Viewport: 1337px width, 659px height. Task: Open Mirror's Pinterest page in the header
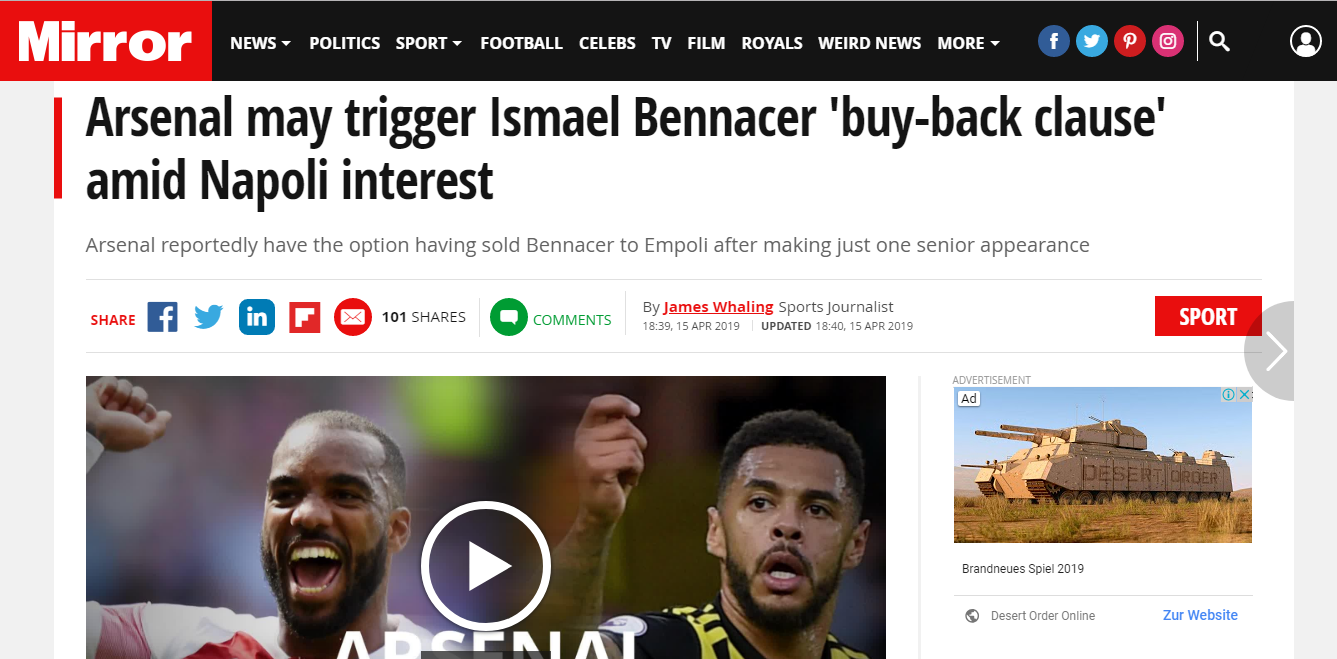pos(1129,41)
